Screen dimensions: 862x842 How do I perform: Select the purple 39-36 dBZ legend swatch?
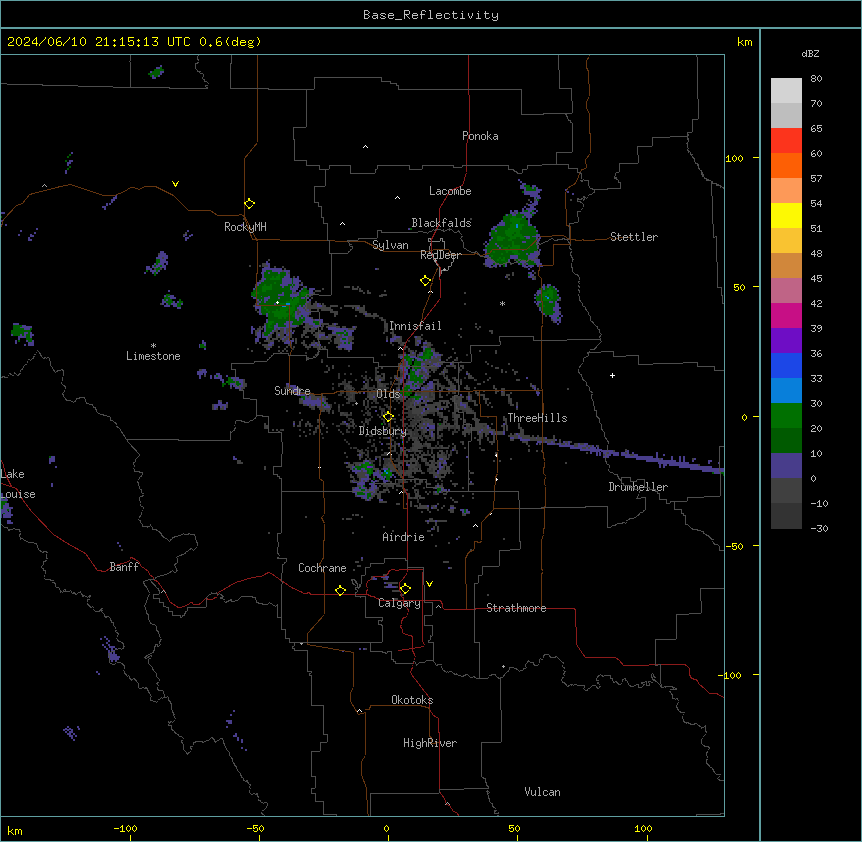(x=786, y=341)
